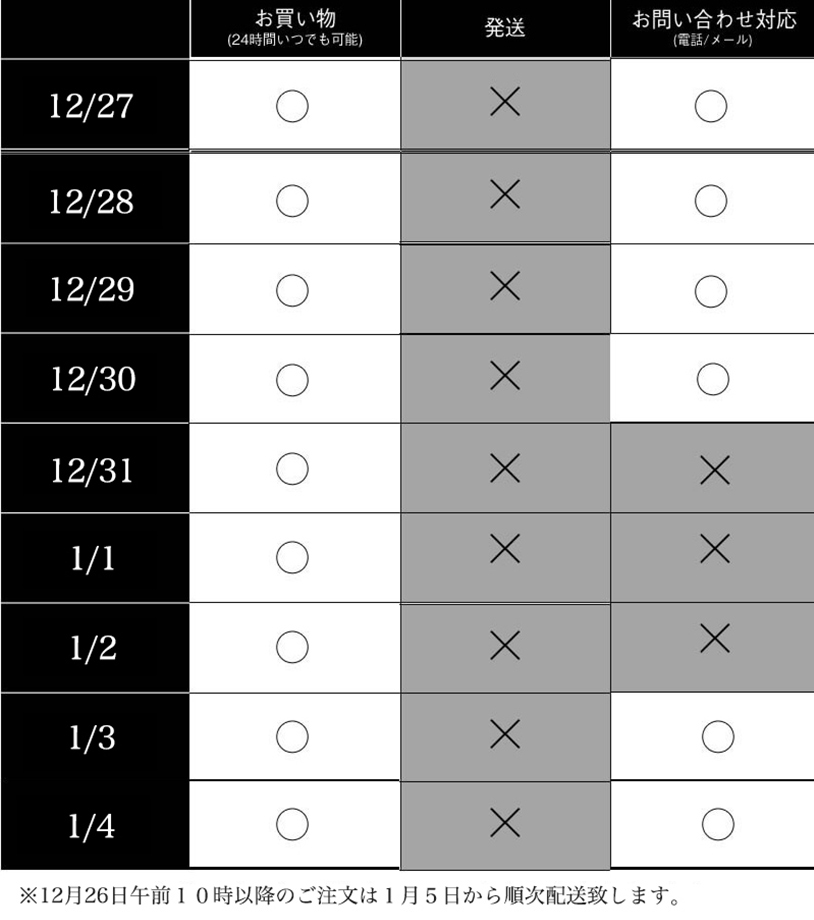Image resolution: width=814 pixels, height=920 pixels.
Task: Click the 12/31 date row label
Action: click(x=91, y=470)
